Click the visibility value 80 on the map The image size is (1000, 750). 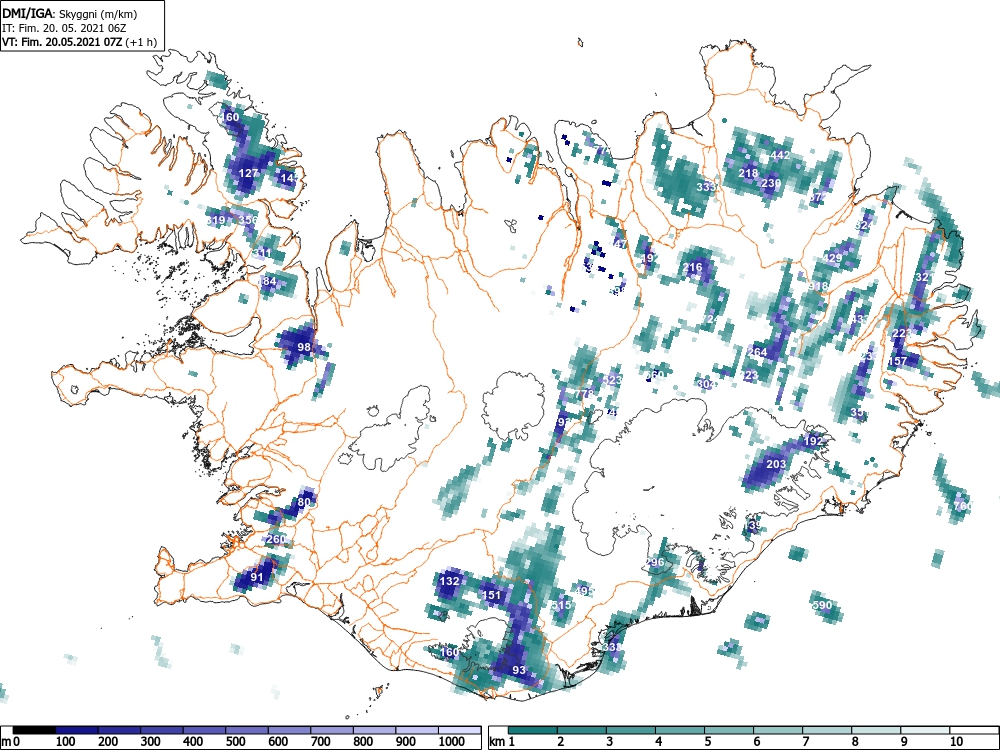point(304,503)
